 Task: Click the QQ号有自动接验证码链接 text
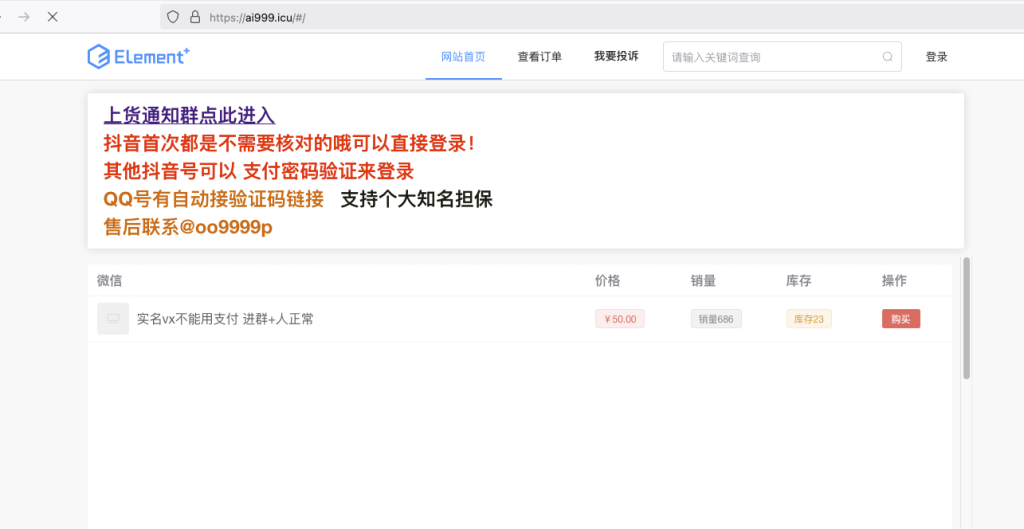pyautogui.click(x=214, y=199)
